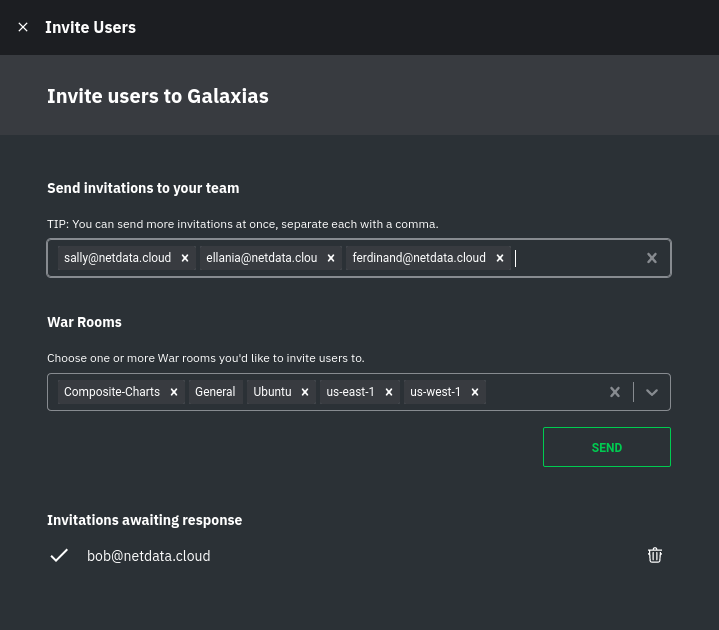Clear all entered email addresses

coord(652,258)
